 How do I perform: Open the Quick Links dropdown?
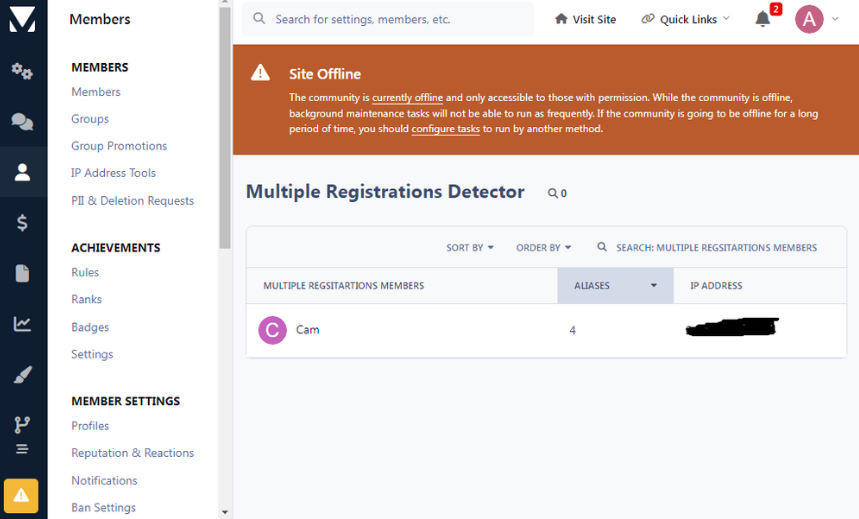coord(686,19)
